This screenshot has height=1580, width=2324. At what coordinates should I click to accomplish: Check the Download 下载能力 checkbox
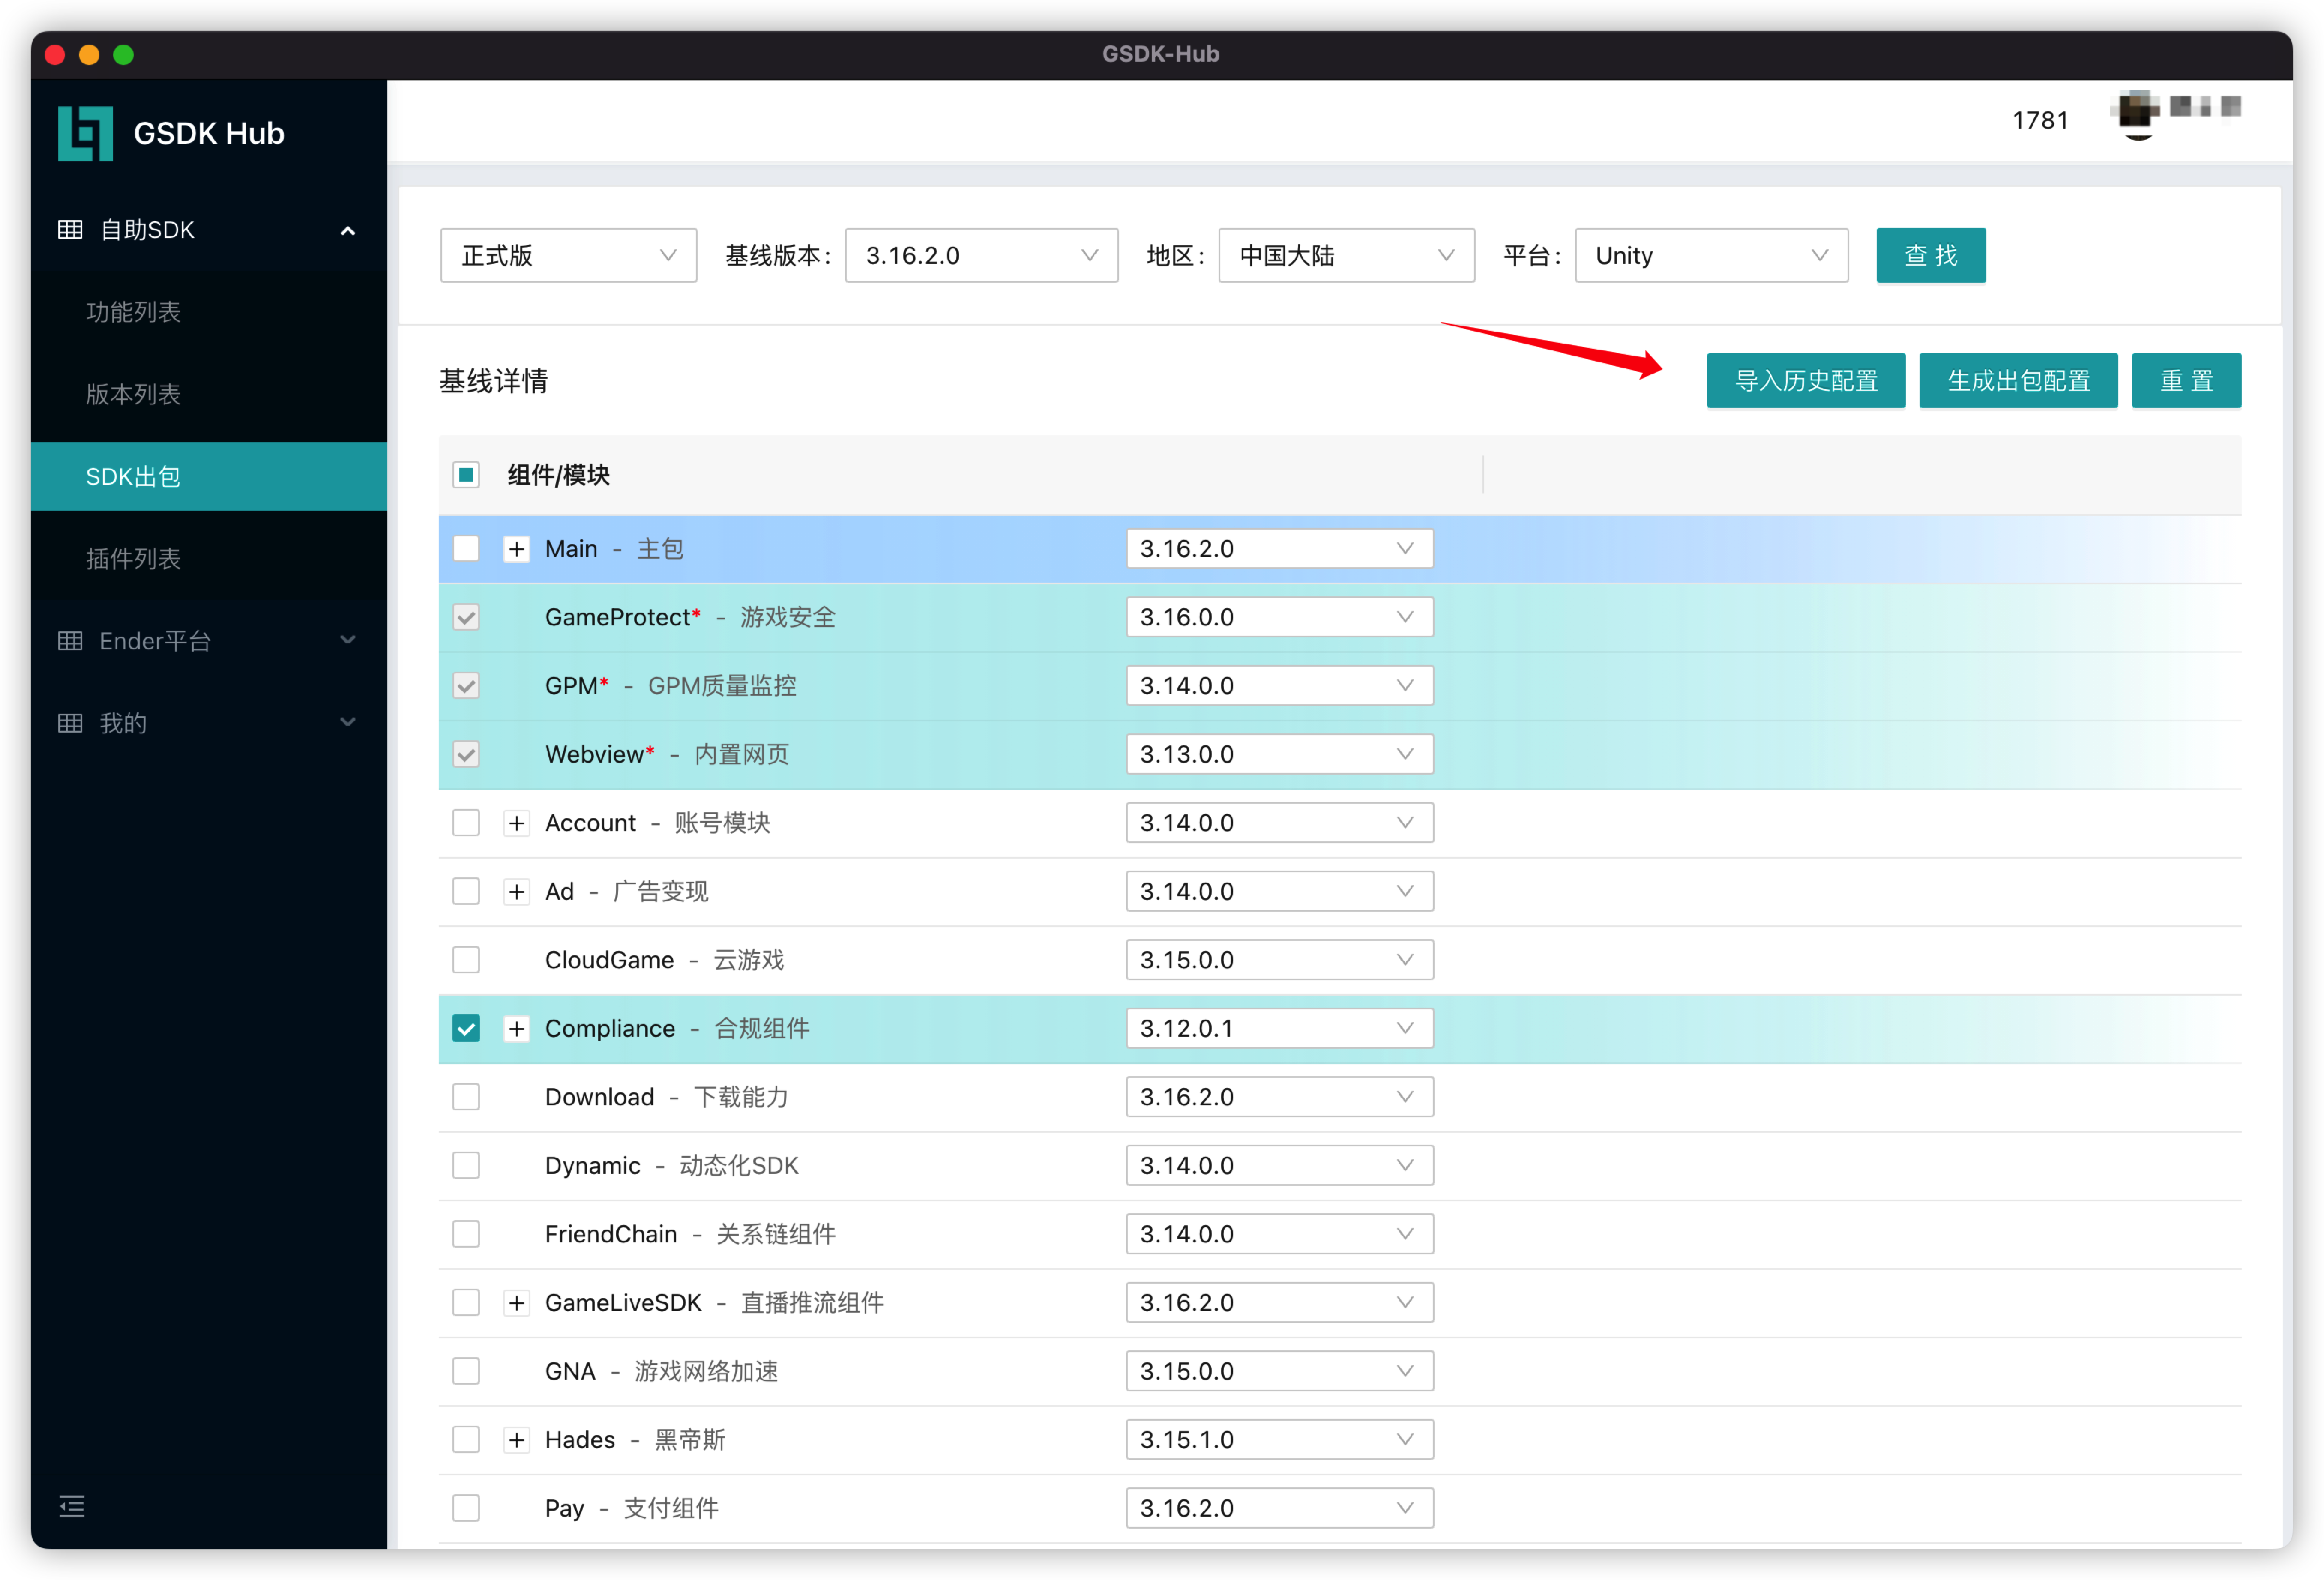[x=466, y=1097]
